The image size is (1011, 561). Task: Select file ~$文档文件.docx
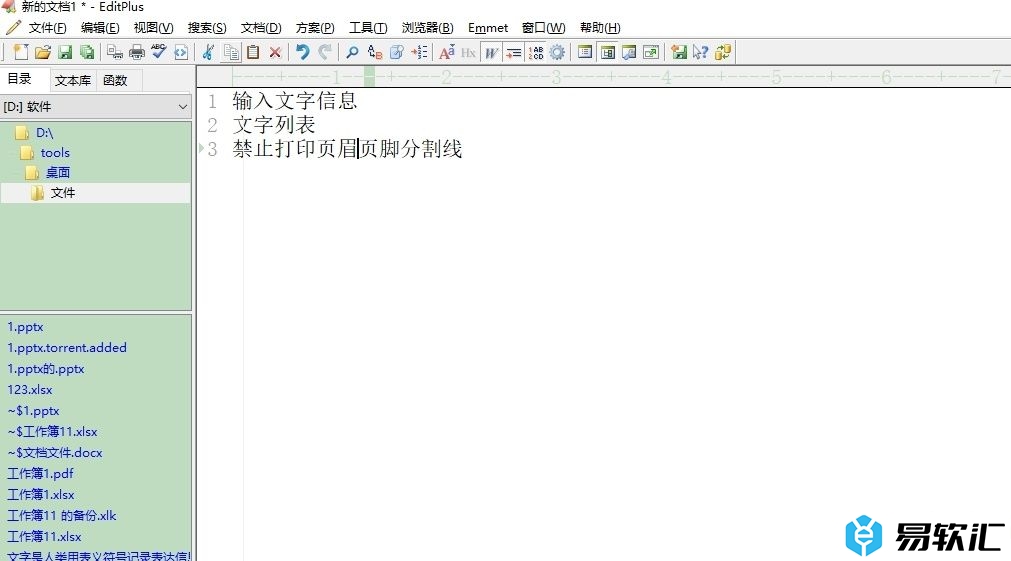pos(55,453)
